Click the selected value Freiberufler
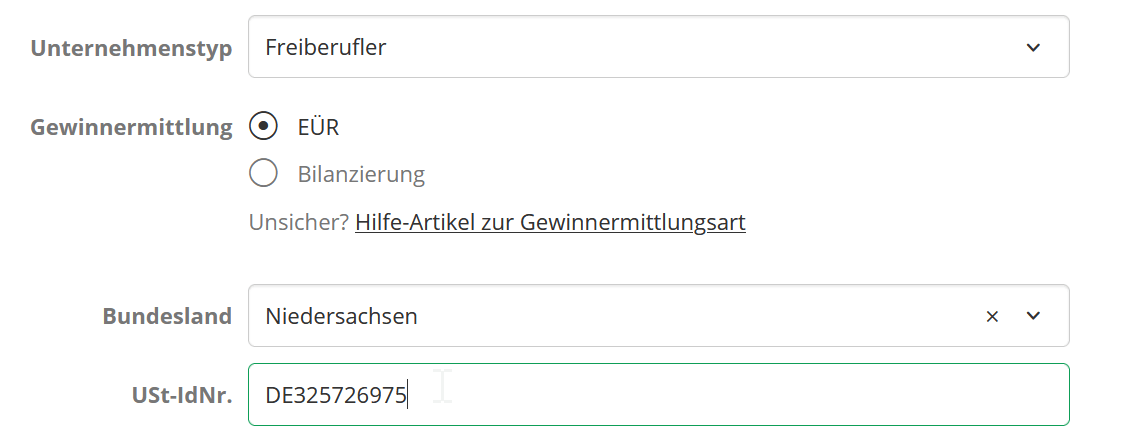 [326, 47]
